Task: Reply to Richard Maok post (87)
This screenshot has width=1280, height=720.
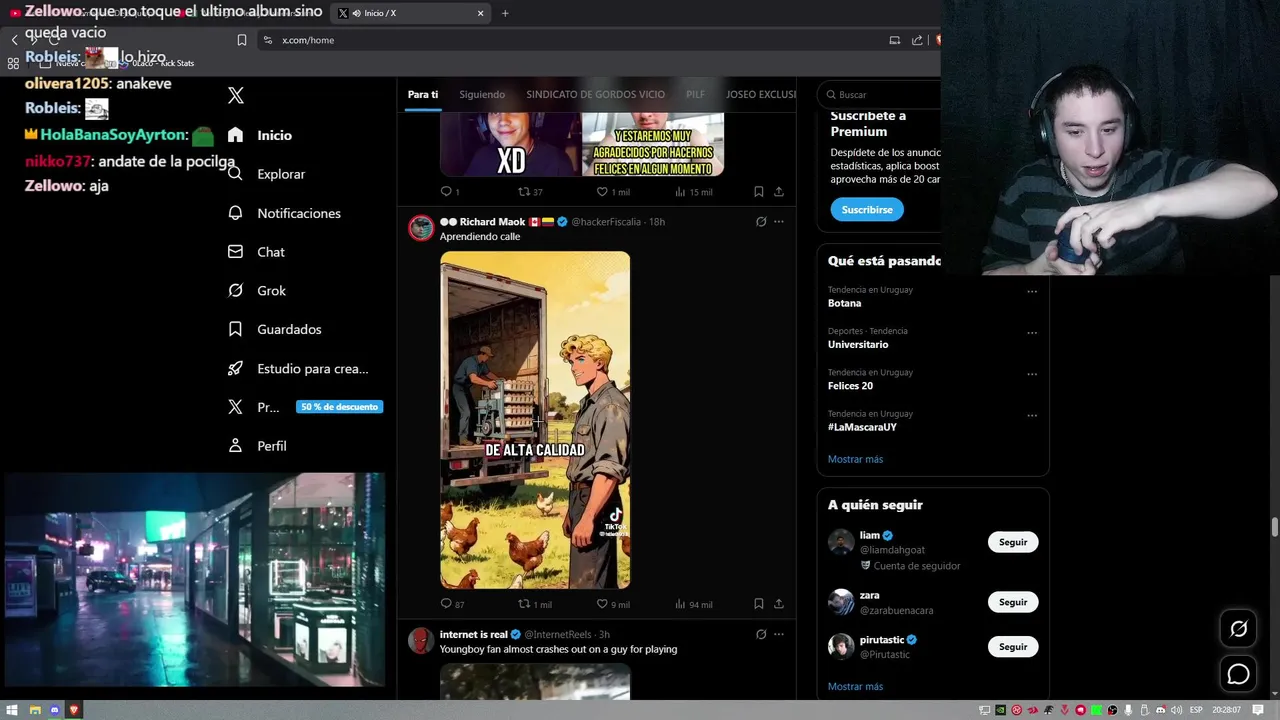Action: pos(452,604)
